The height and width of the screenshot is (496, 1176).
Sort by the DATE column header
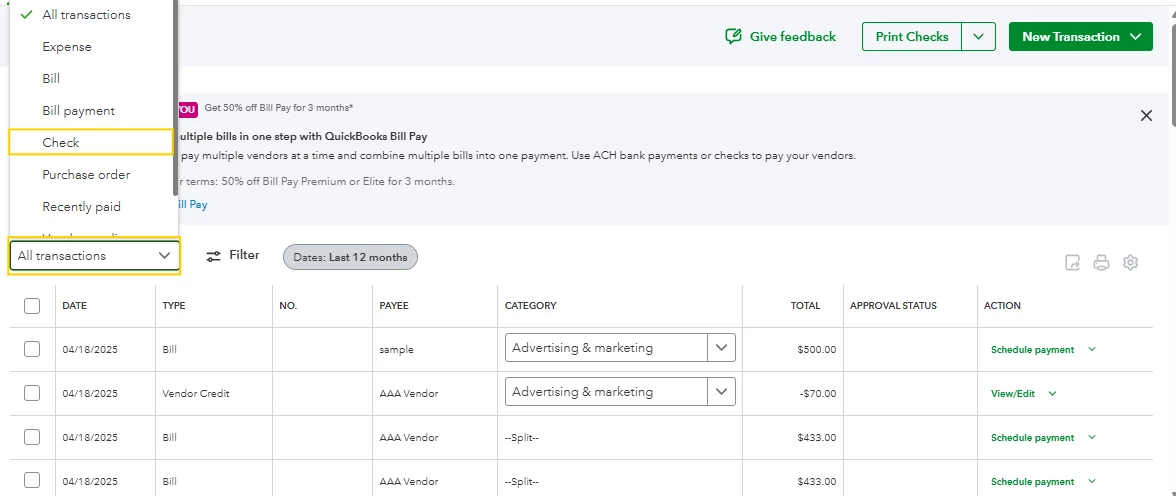(74, 306)
